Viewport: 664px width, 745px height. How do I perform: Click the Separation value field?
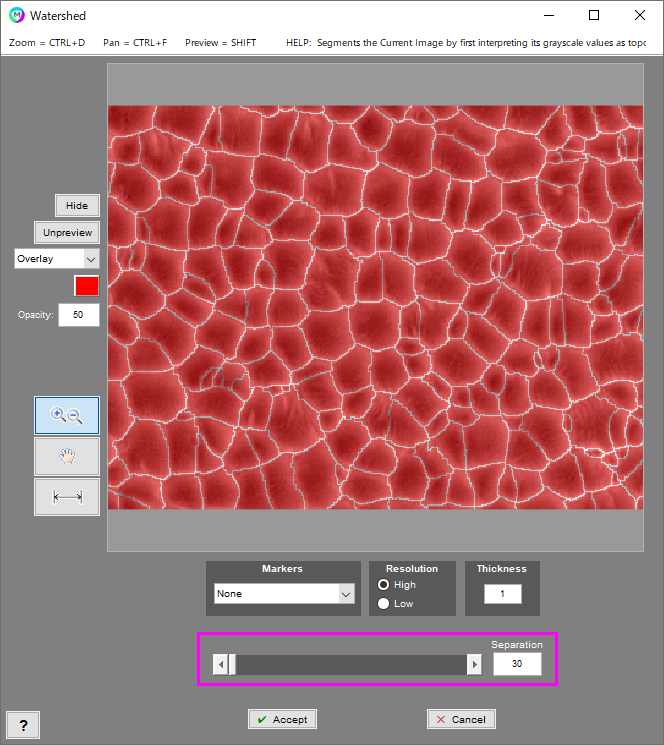[517, 665]
